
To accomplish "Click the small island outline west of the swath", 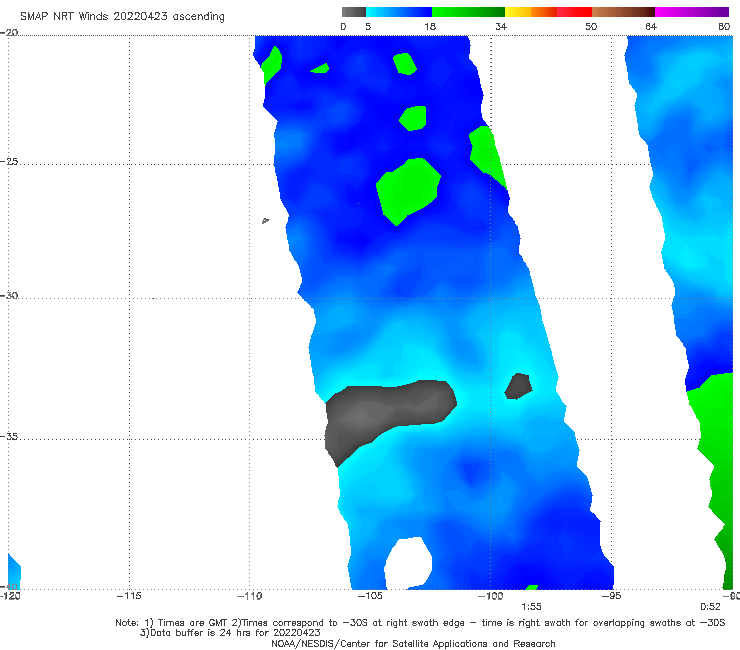I will (265, 220).
